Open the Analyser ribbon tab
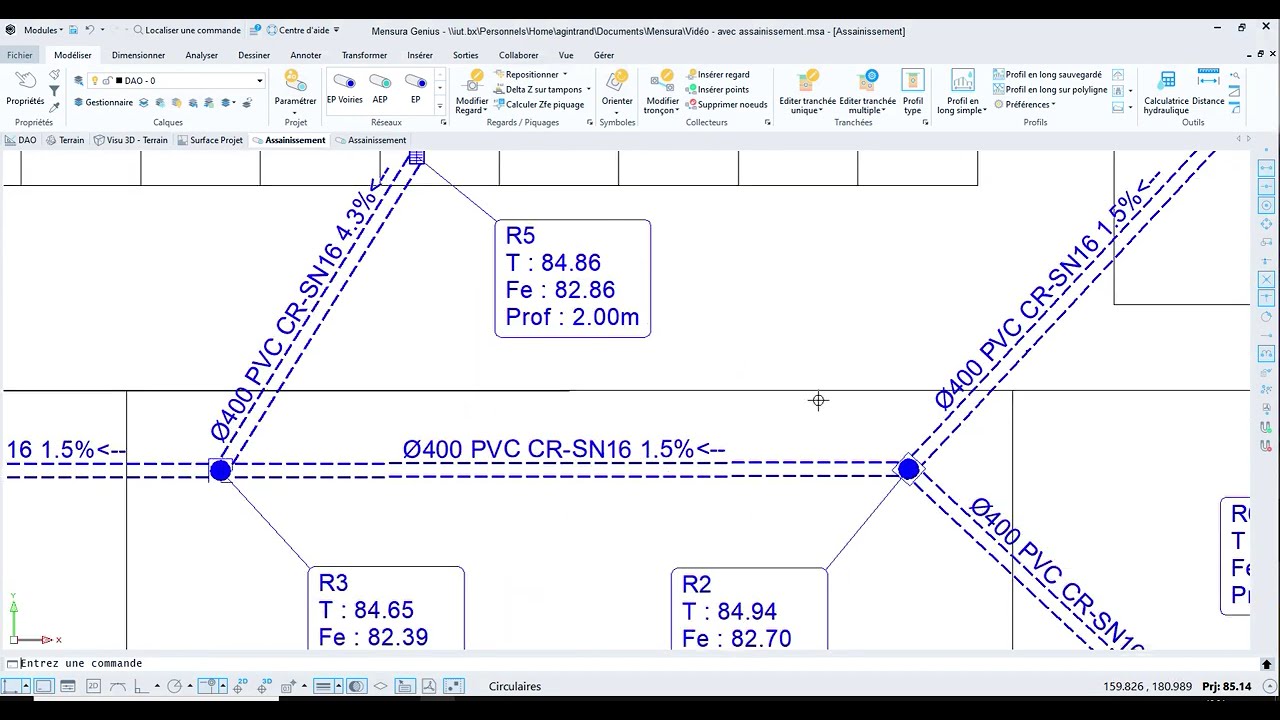 [x=201, y=55]
